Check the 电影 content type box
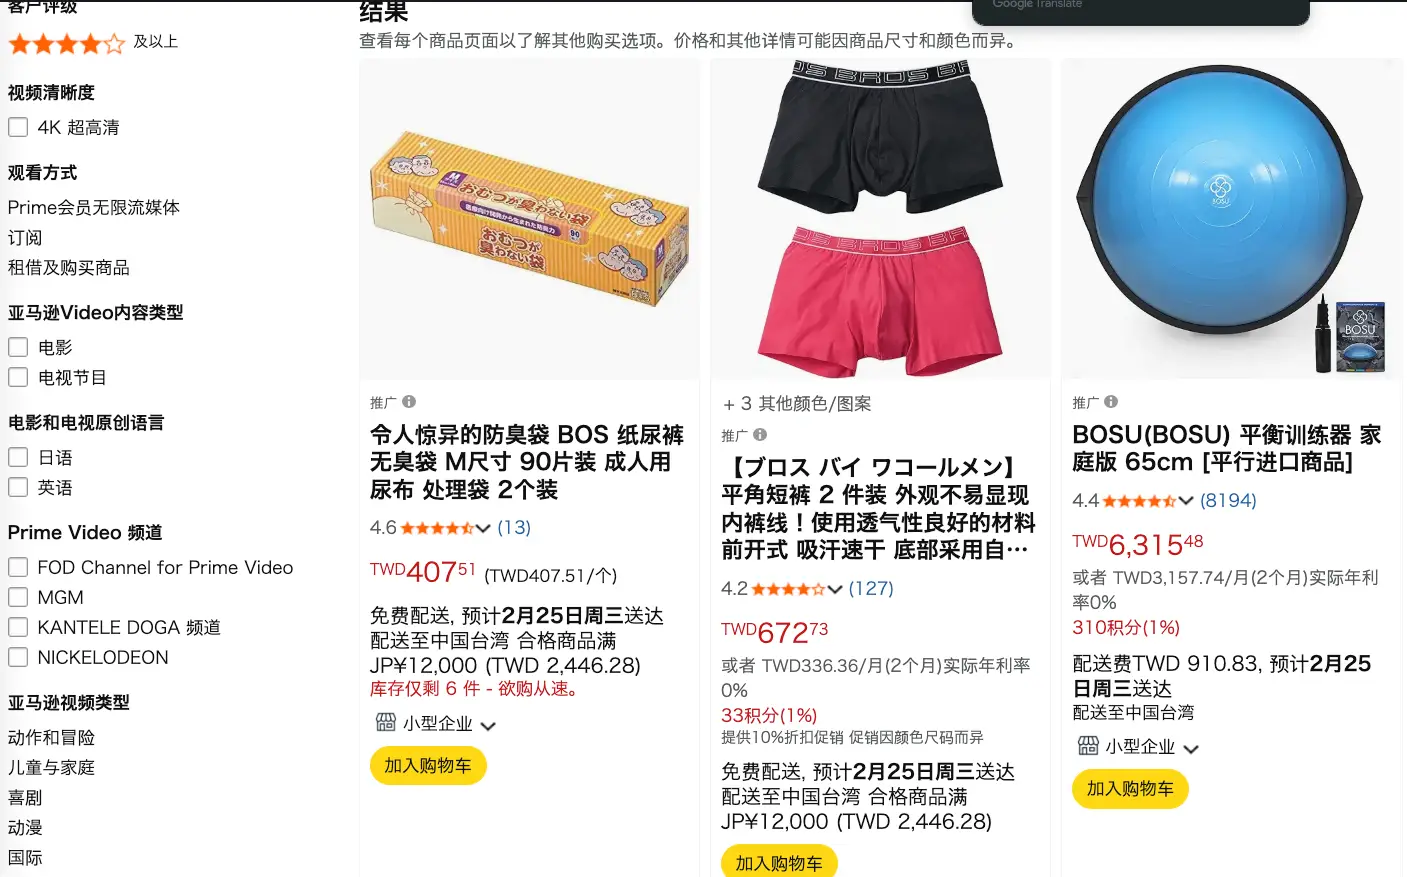 pyautogui.click(x=18, y=347)
